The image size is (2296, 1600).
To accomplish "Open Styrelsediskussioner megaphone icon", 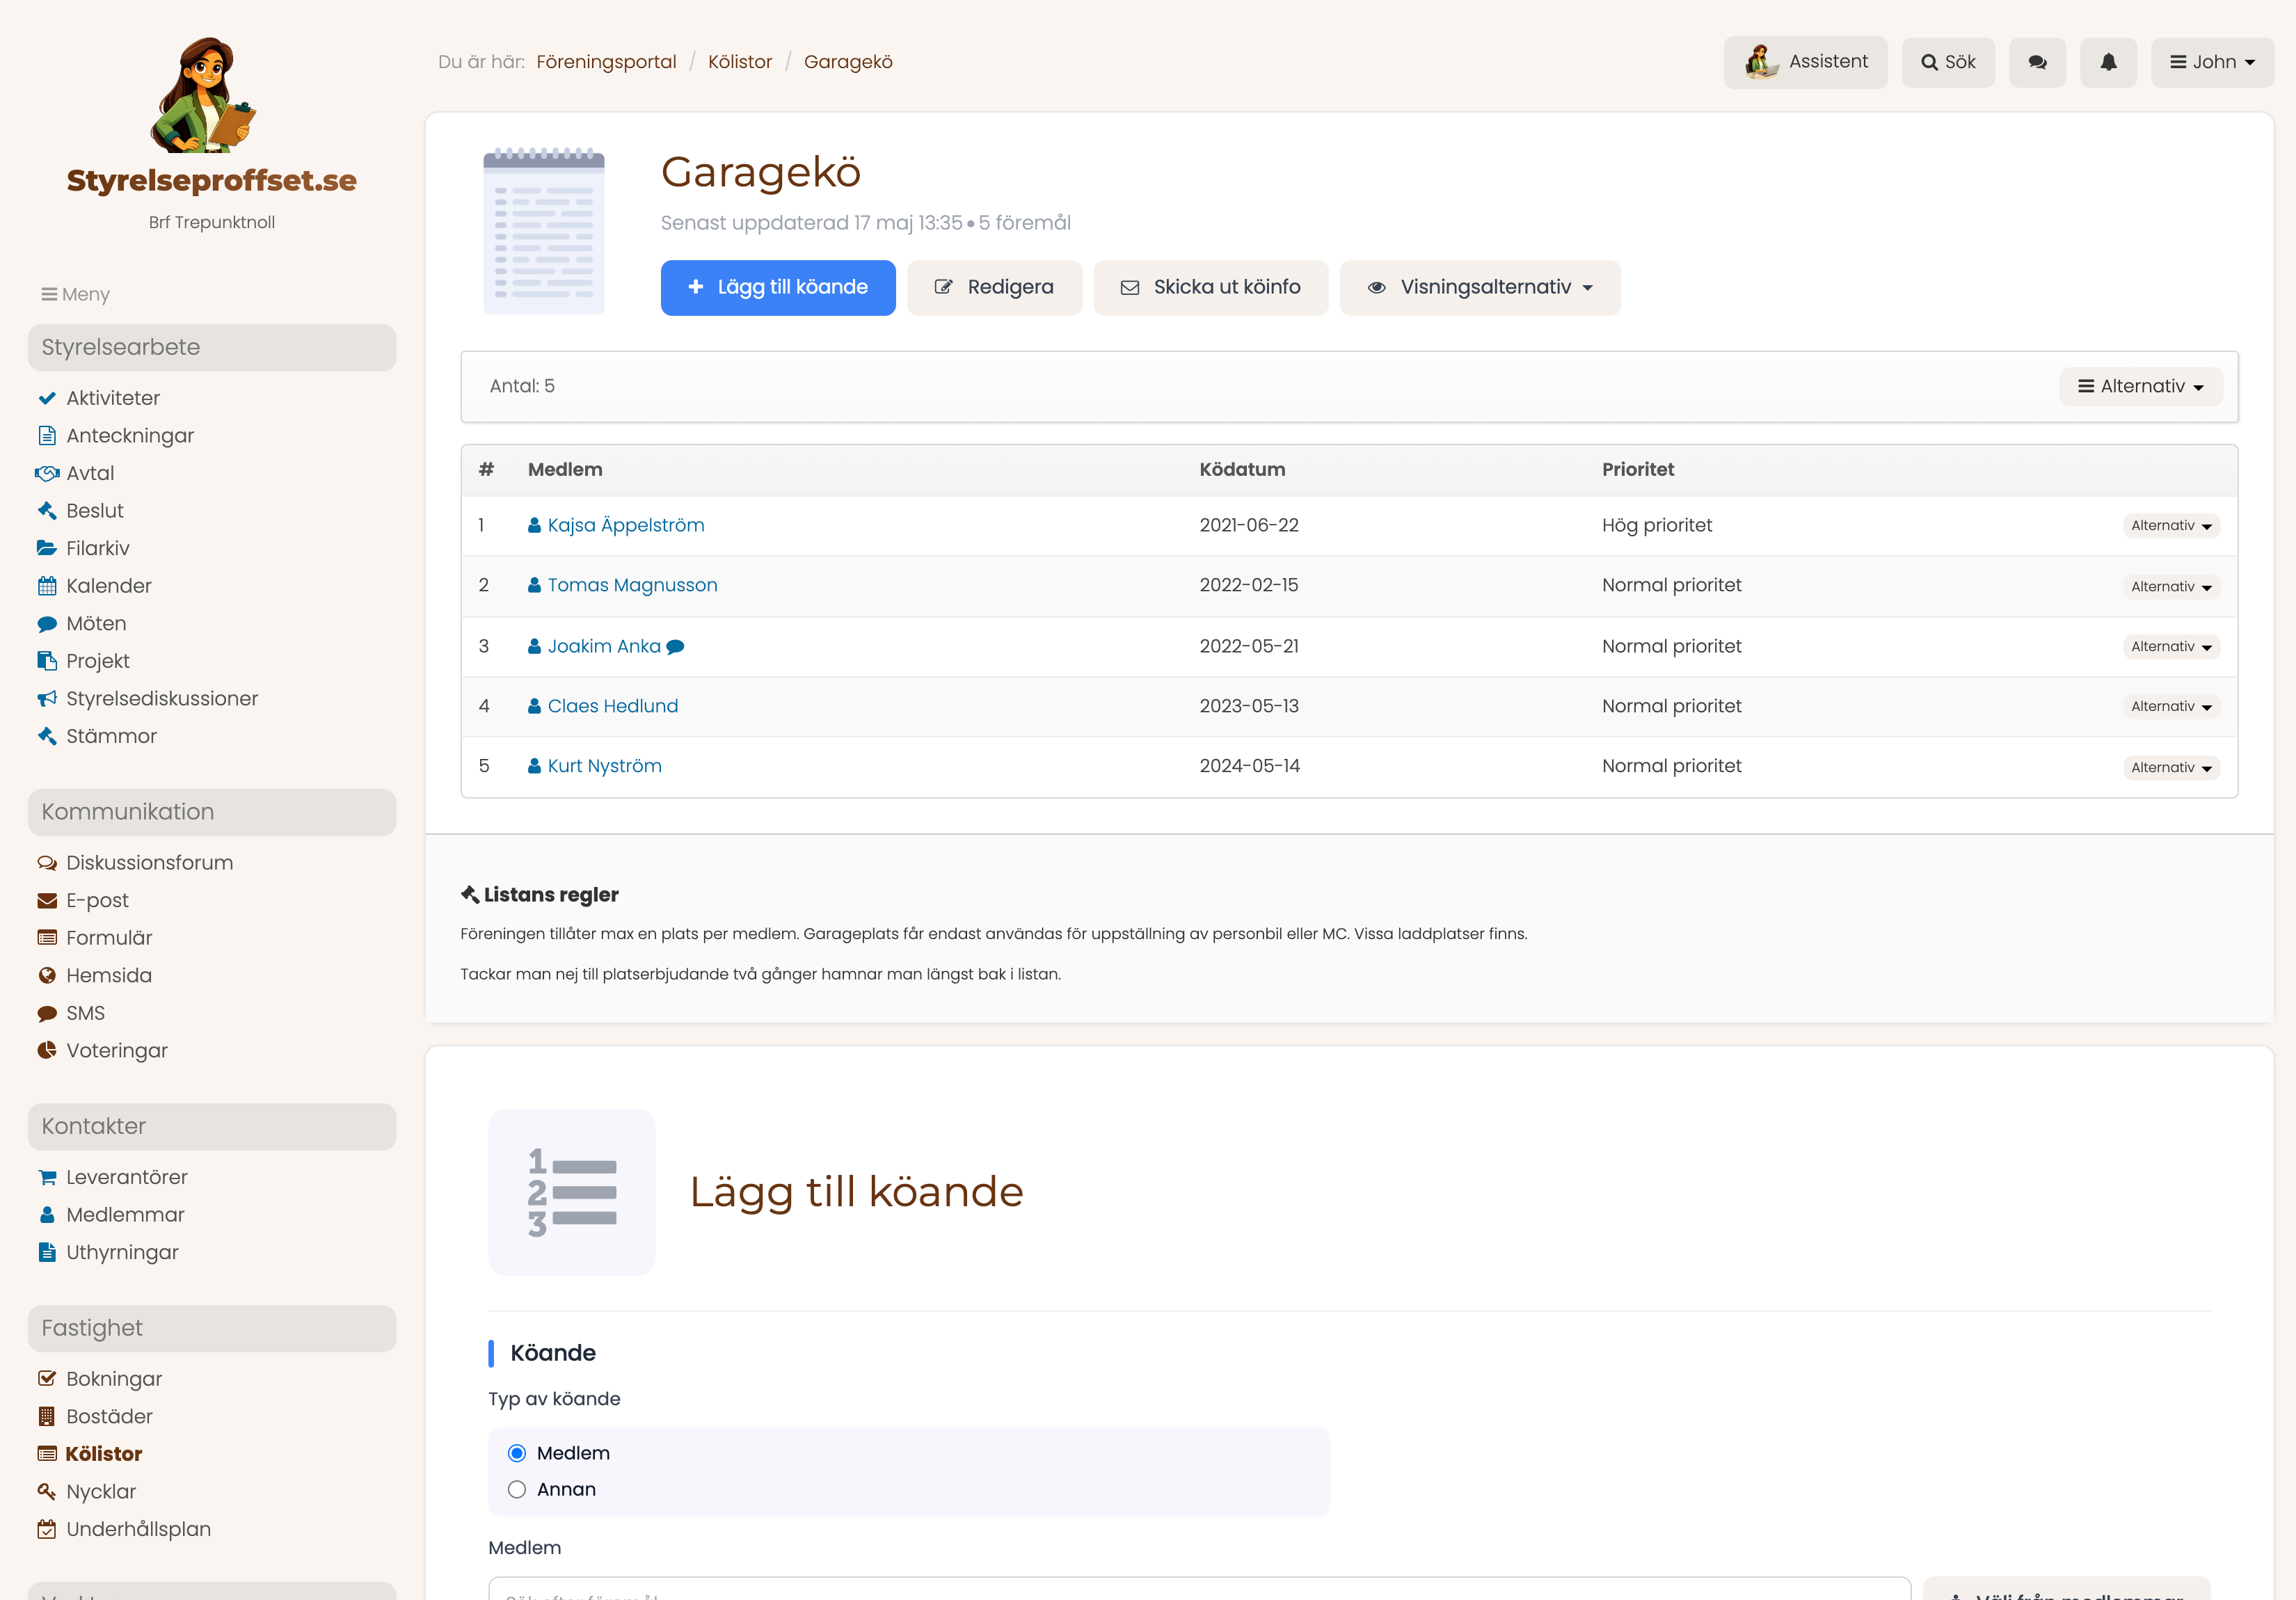I will [47, 699].
